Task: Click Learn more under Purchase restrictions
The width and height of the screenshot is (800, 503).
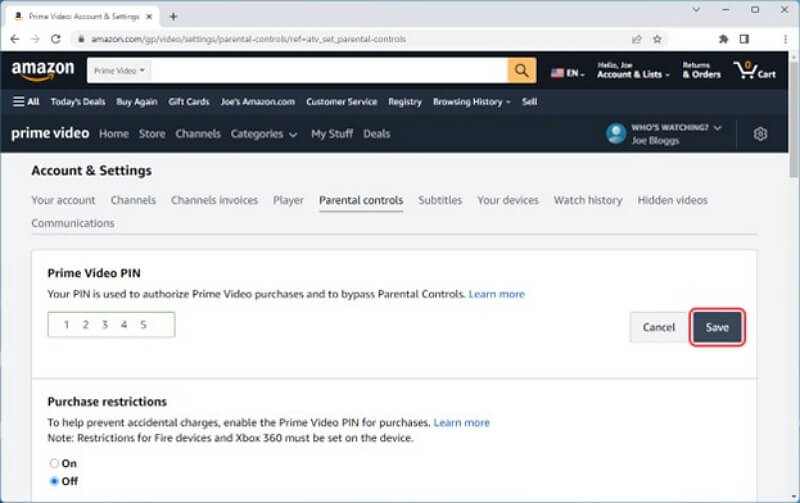Action: coord(461,422)
